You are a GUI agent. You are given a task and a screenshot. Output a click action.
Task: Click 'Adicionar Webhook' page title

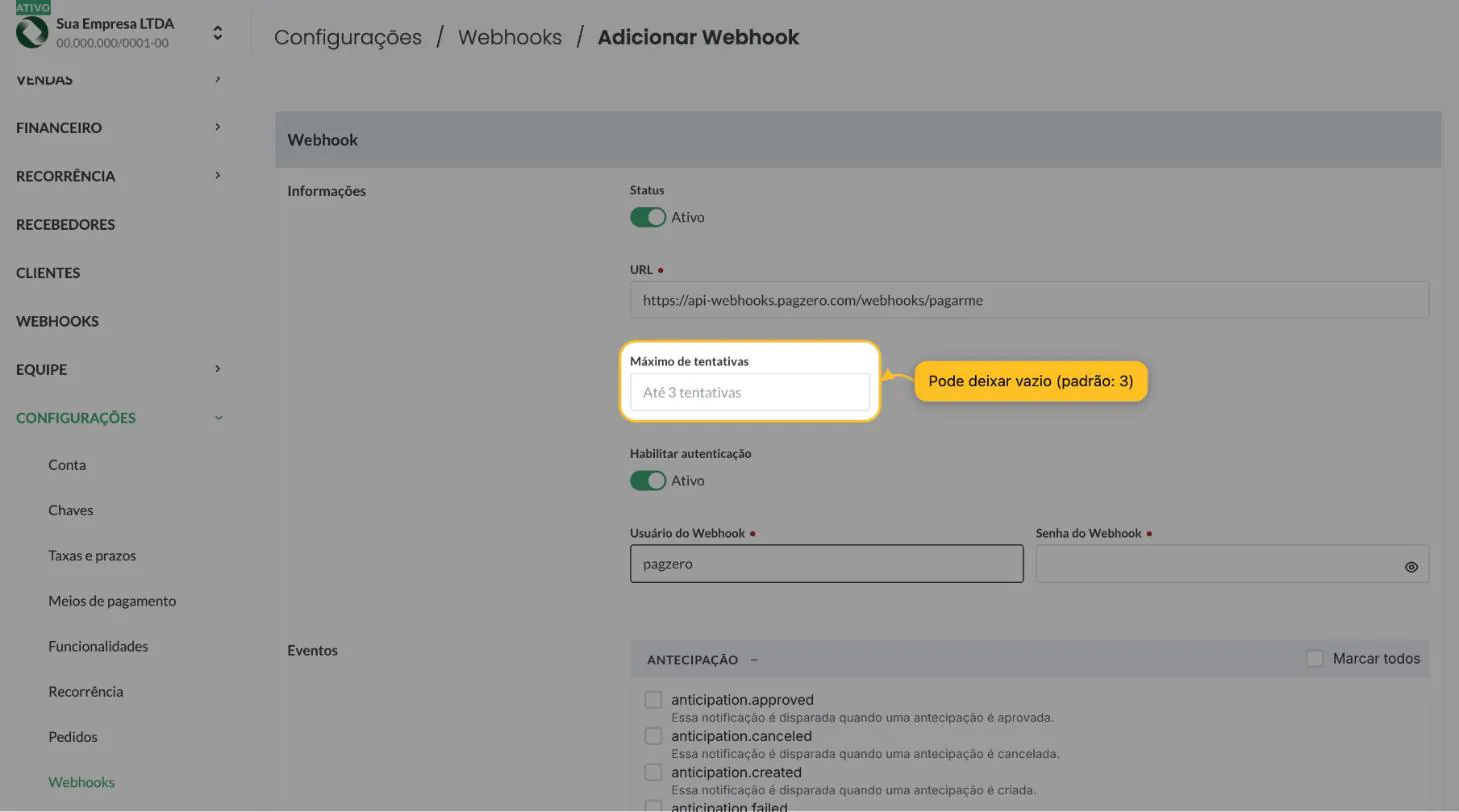tap(698, 37)
